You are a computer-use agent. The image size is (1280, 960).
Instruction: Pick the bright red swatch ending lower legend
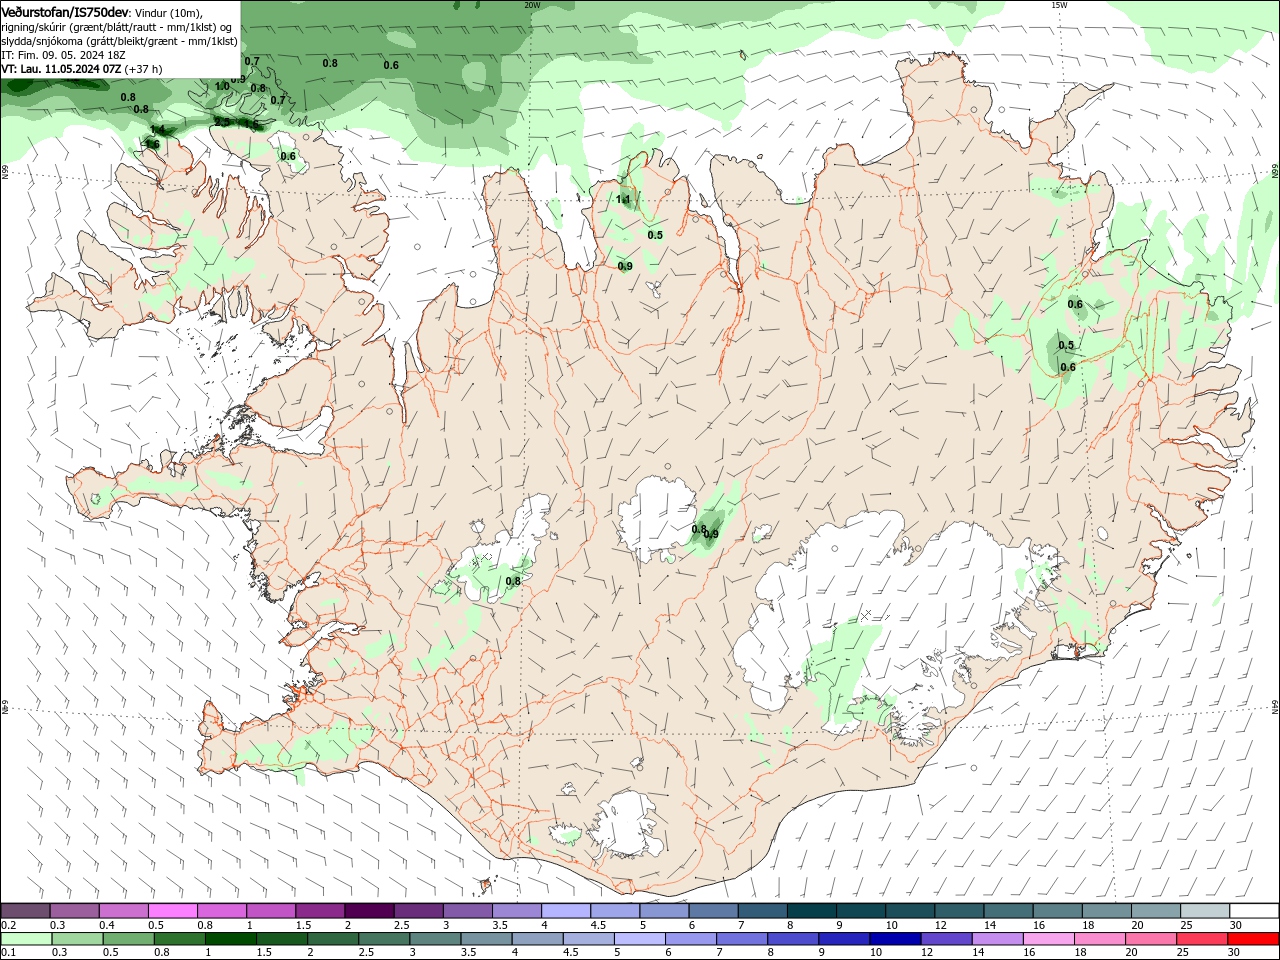pos(1252,939)
